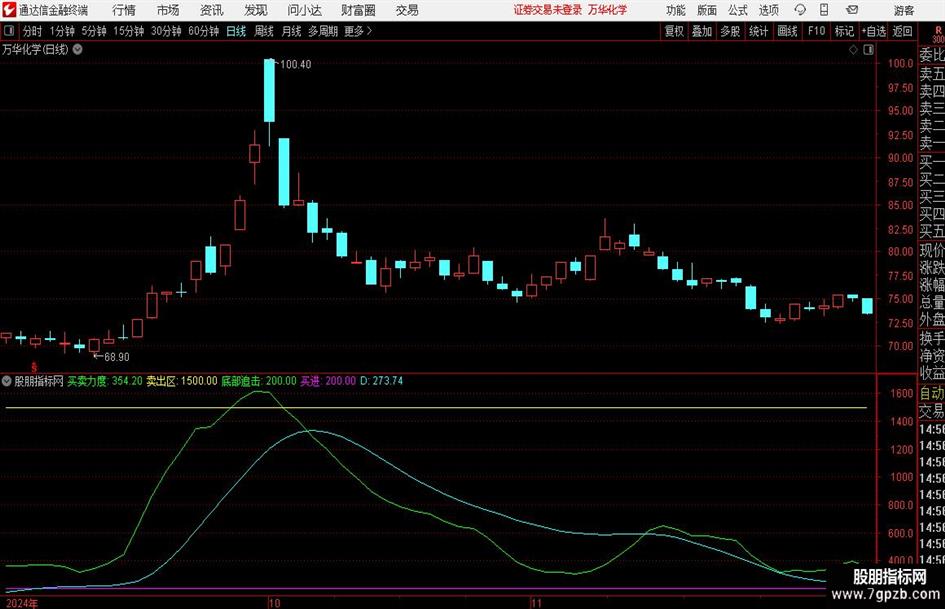Open the 交易 menu
The height and width of the screenshot is (609, 945).
click(x=407, y=10)
